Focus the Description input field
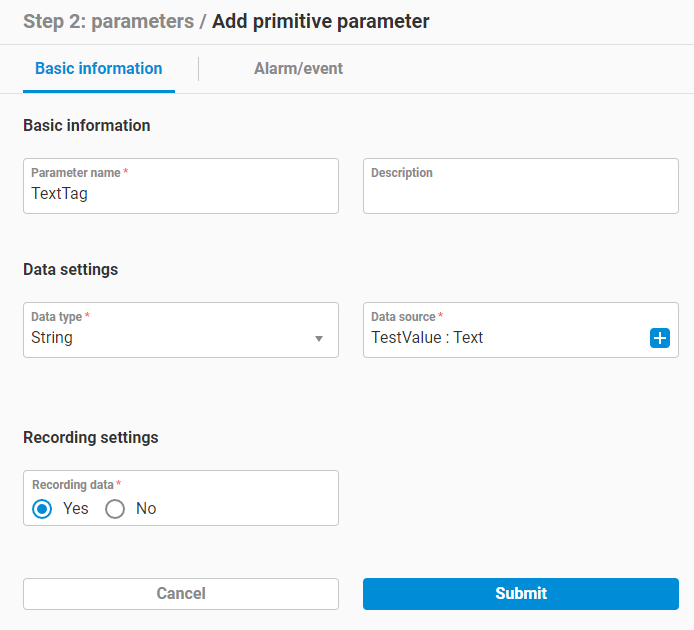 pyautogui.click(x=520, y=194)
